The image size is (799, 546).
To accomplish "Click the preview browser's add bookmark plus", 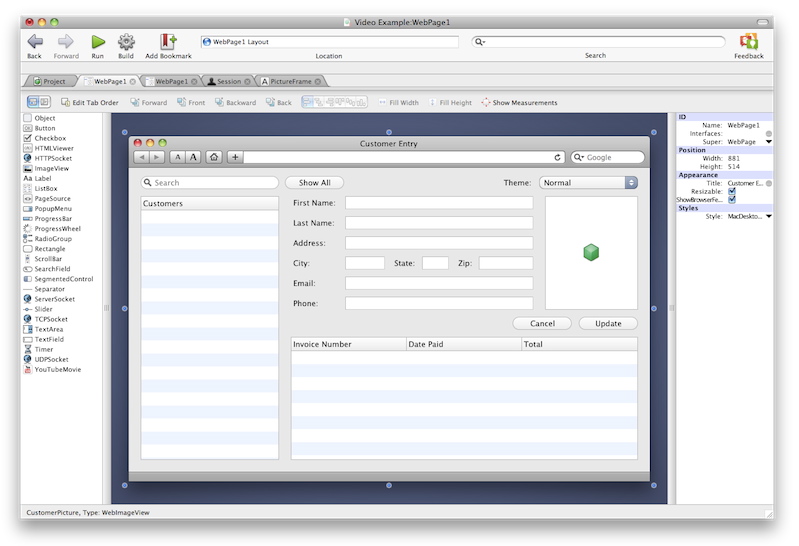I will click(235, 157).
